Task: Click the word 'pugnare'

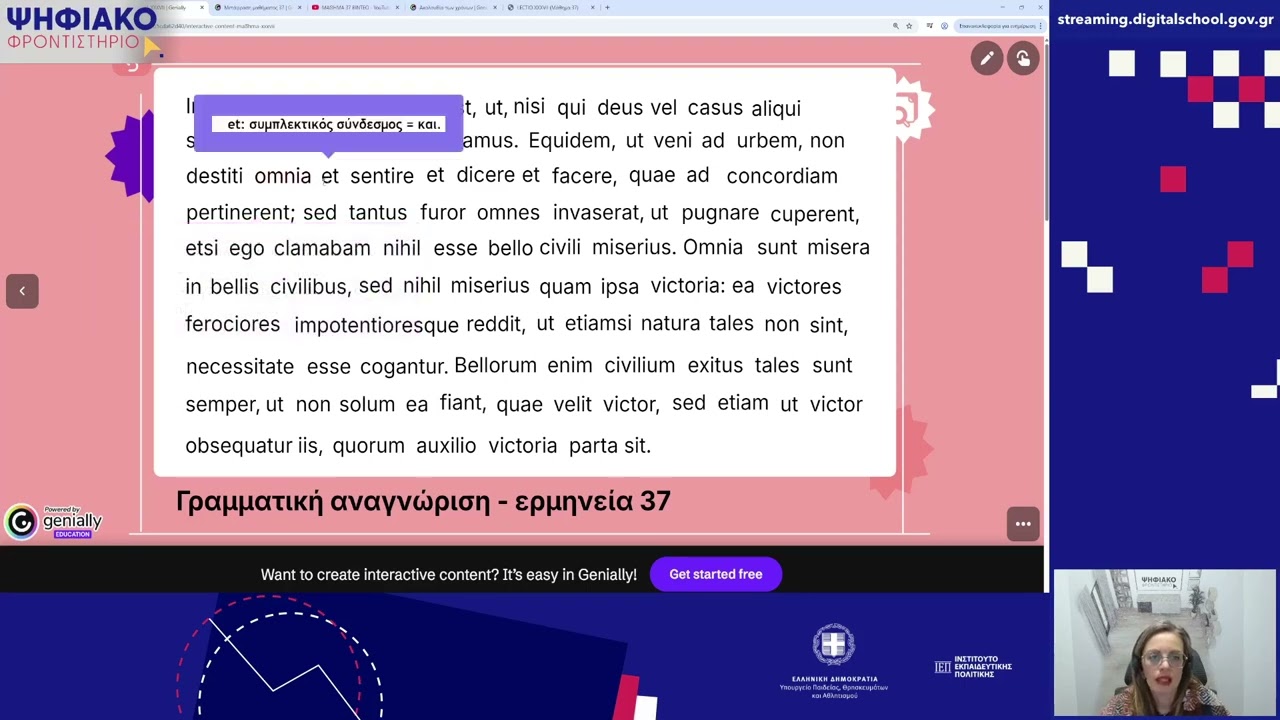Action: 720,214
